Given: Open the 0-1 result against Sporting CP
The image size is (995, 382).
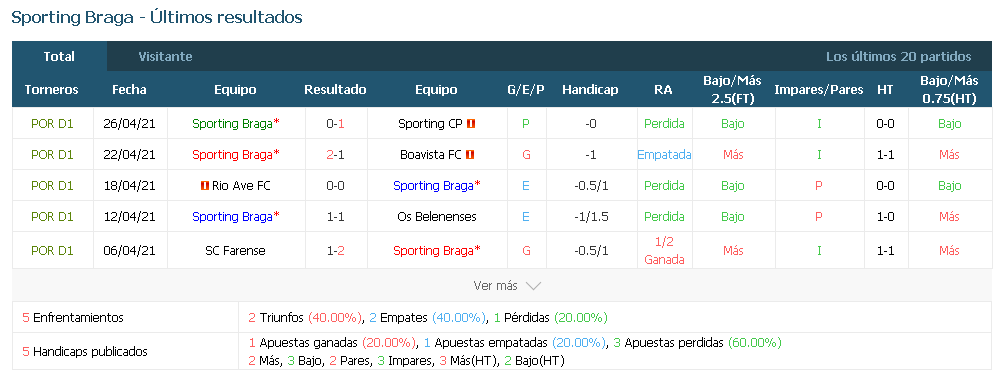Looking at the screenshot, I should click(x=335, y=124).
